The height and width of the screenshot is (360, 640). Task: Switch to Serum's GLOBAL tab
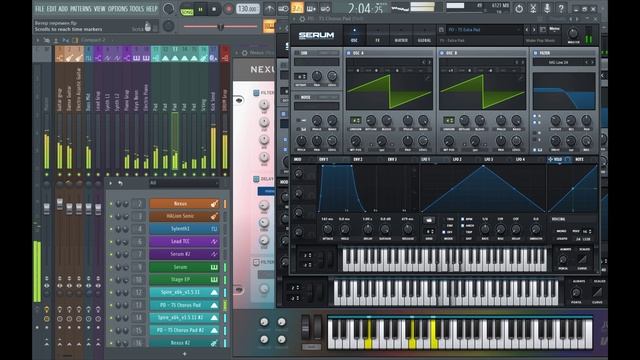(x=424, y=35)
